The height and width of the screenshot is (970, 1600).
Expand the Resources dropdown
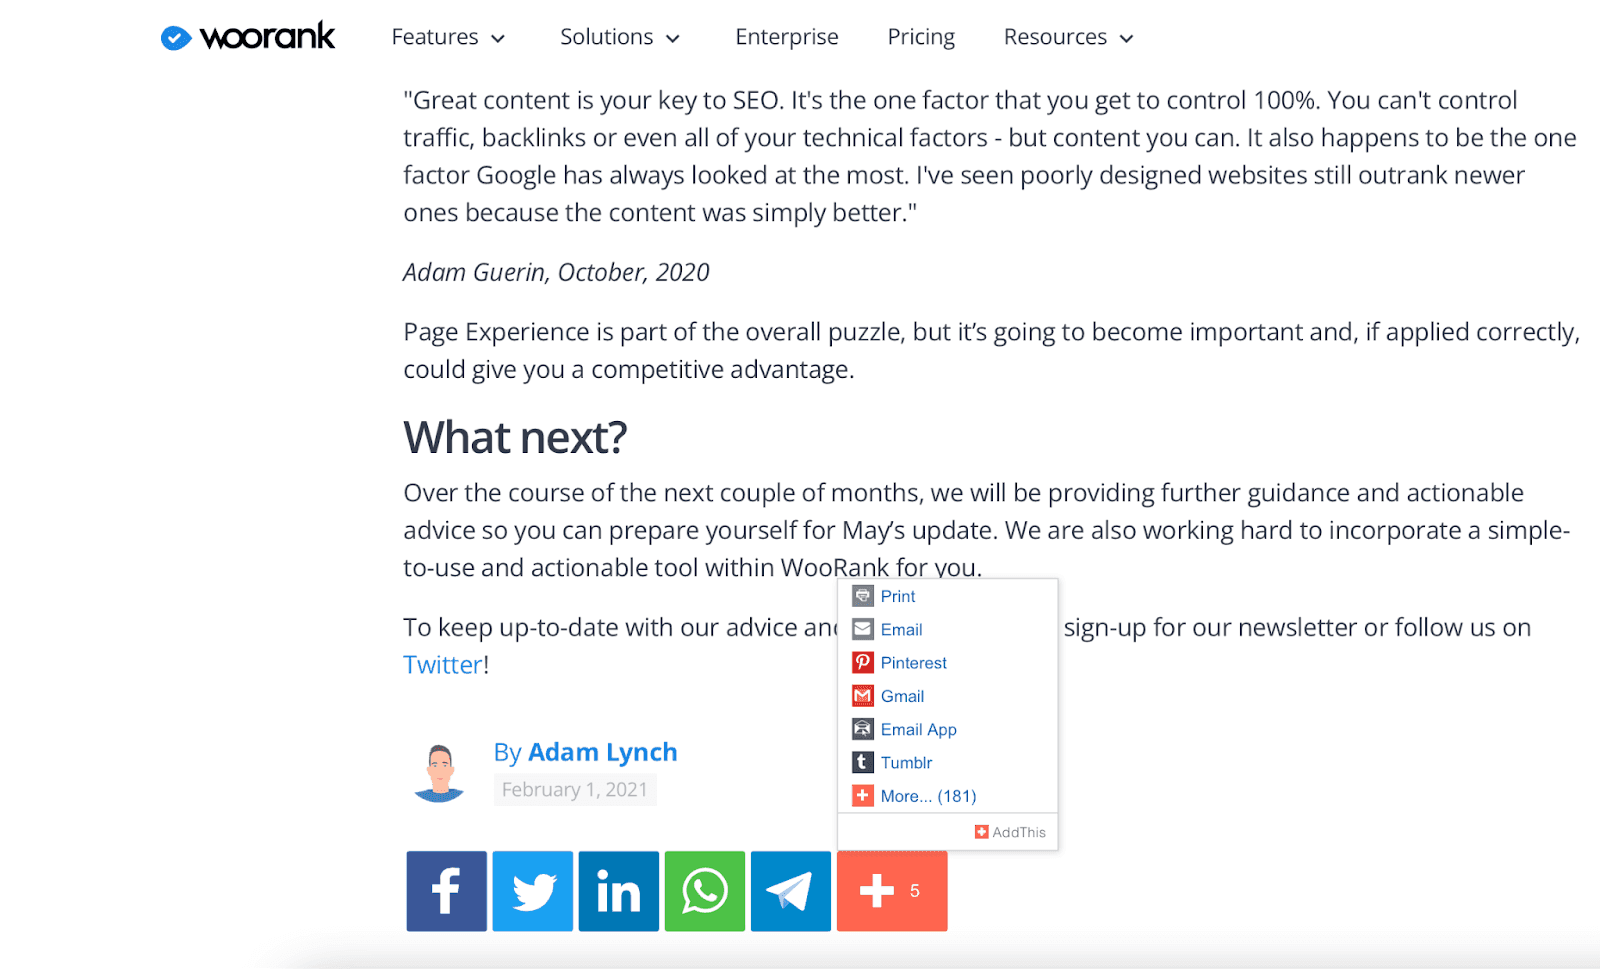click(x=1069, y=37)
